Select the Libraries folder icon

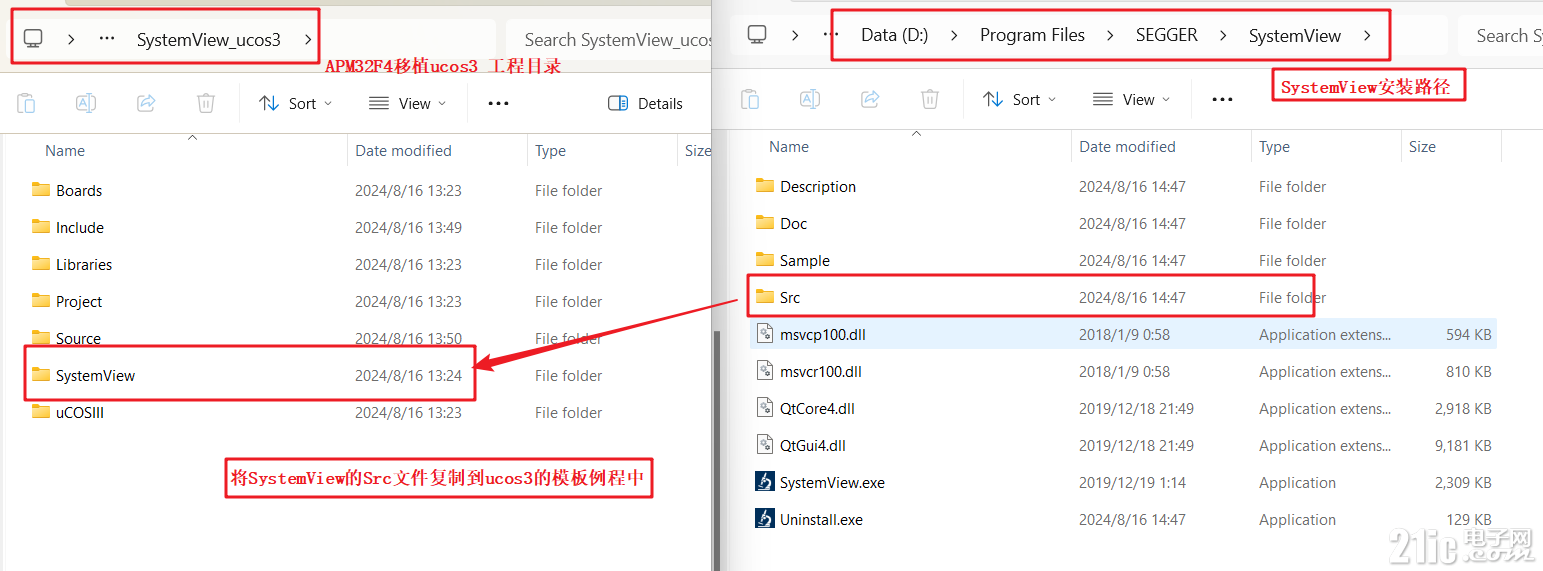click(41, 263)
